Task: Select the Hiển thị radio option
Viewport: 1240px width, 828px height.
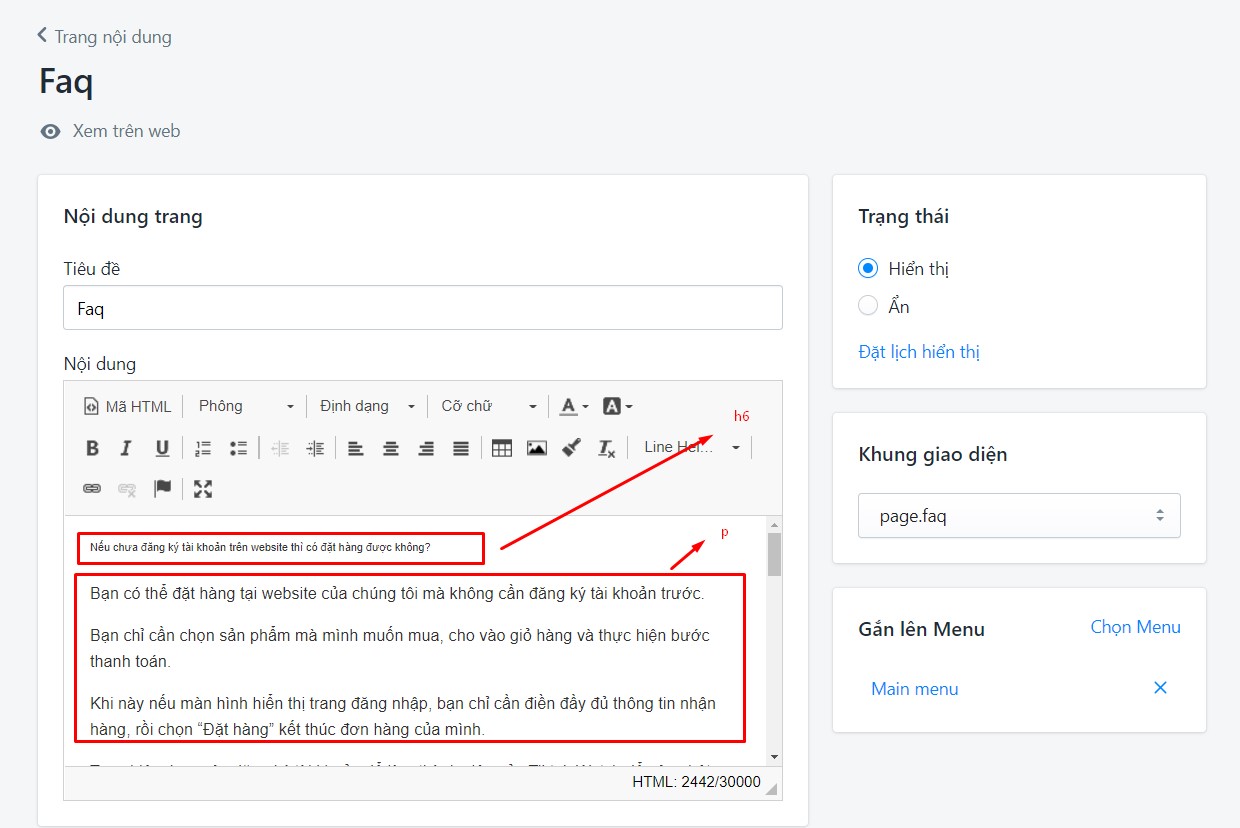Action: pyautogui.click(x=868, y=268)
